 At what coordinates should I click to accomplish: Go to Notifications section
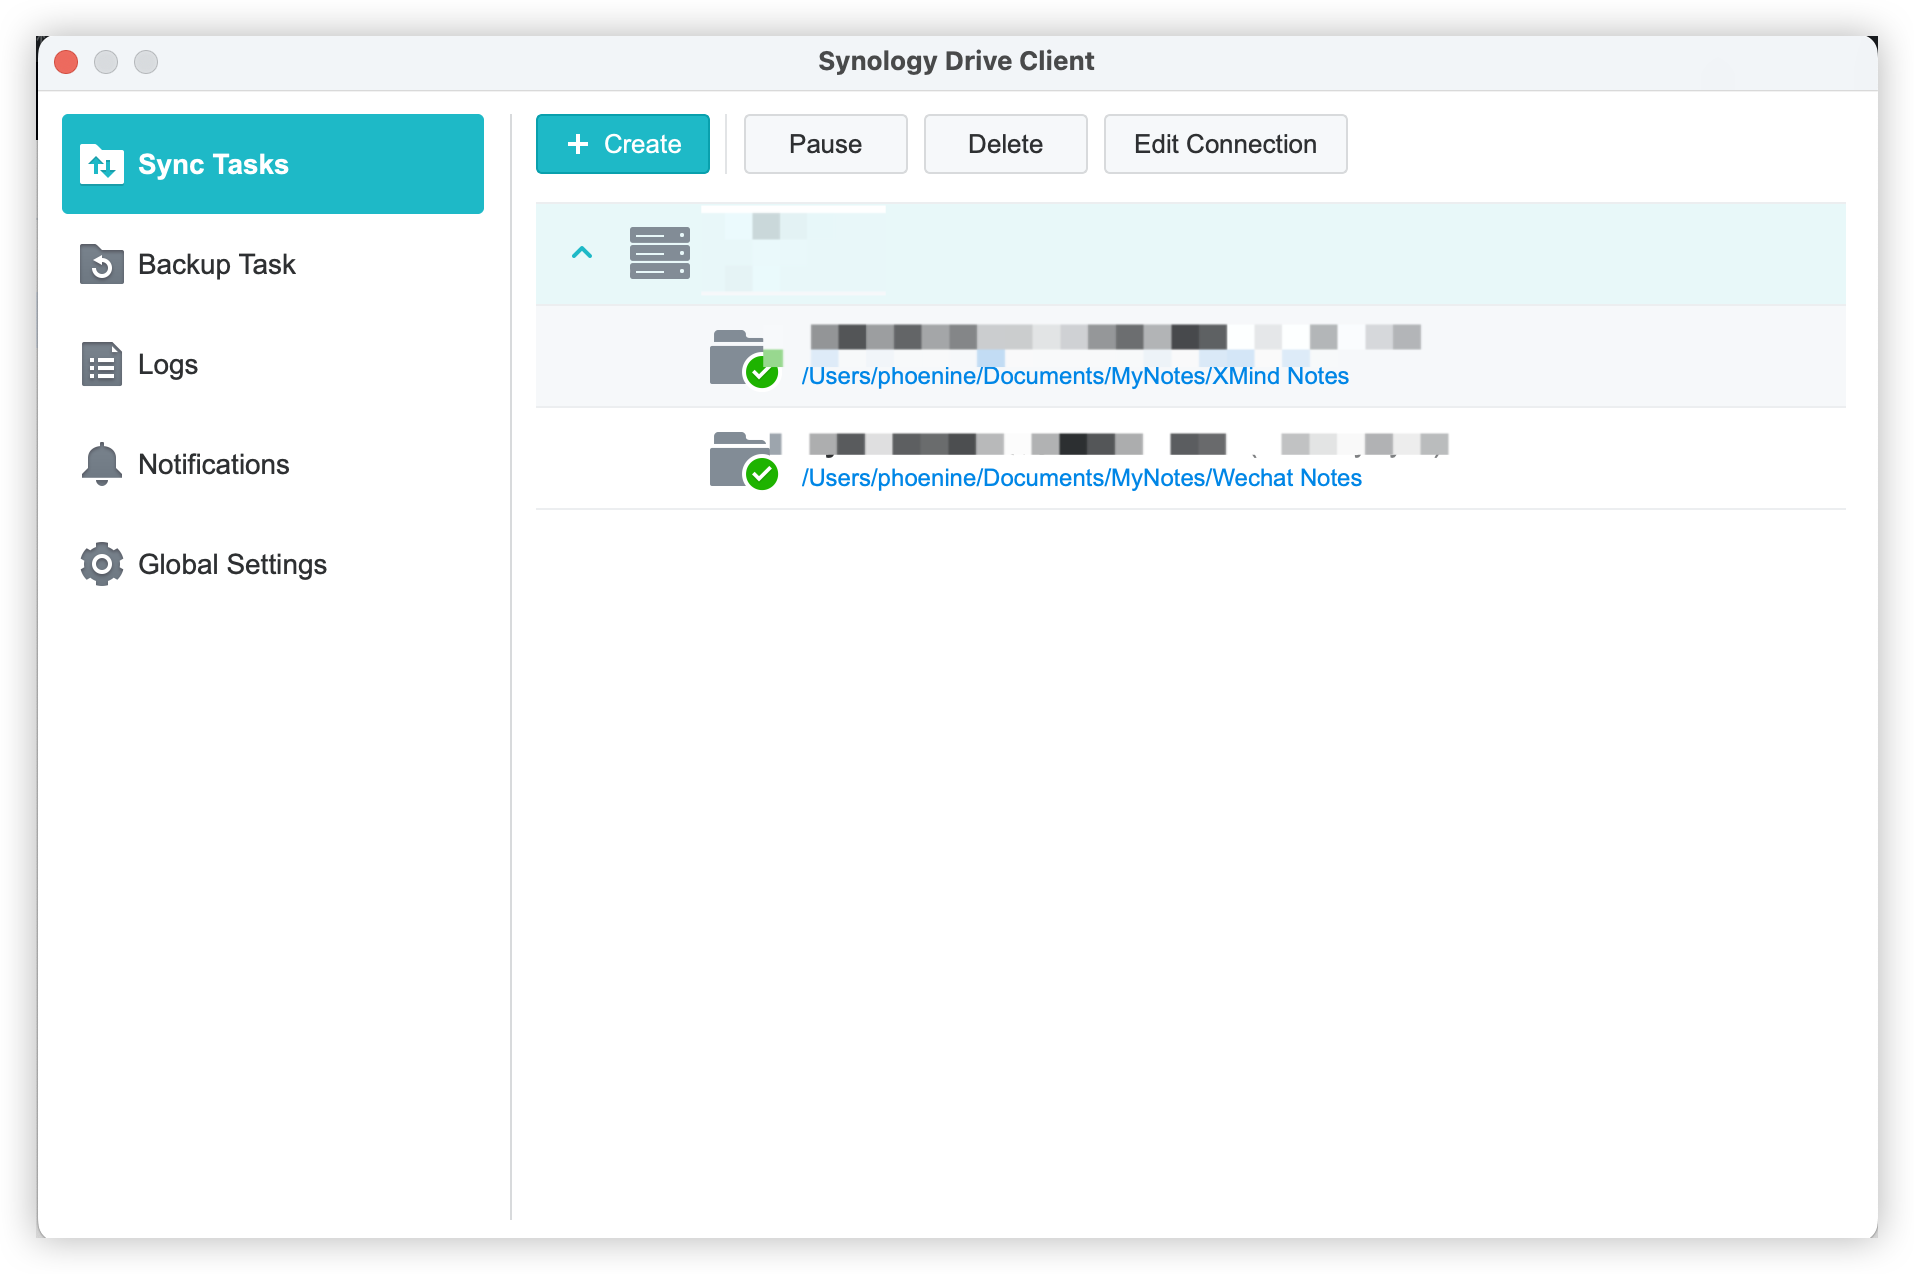[x=213, y=464]
